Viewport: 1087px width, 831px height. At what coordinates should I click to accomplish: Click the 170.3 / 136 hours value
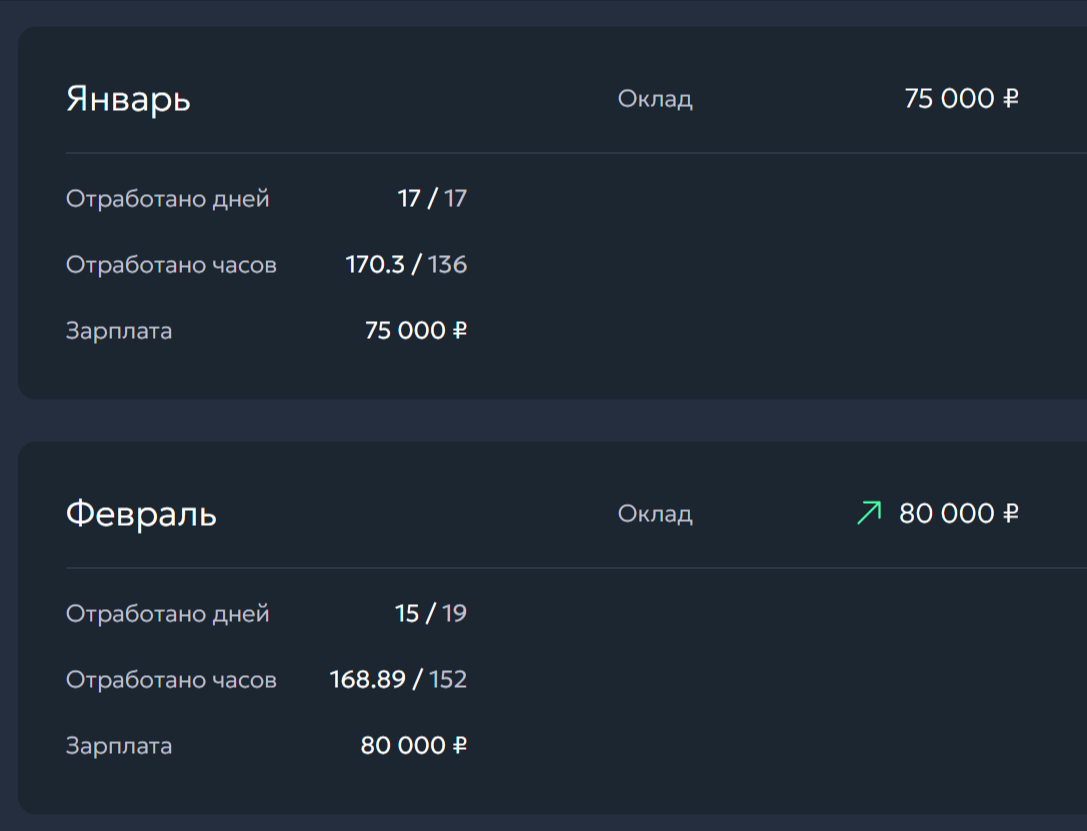click(406, 265)
